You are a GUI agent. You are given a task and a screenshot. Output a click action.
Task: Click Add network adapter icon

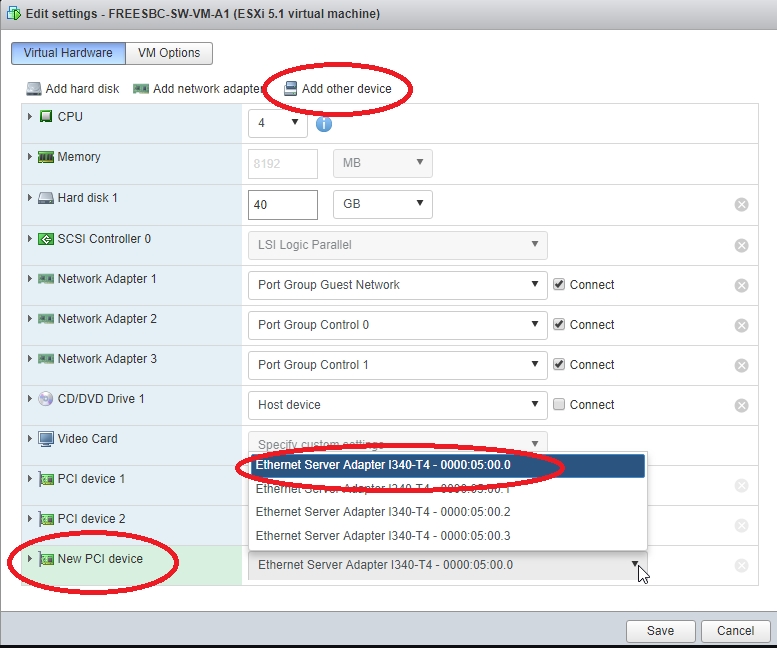pyautogui.click(x=141, y=89)
